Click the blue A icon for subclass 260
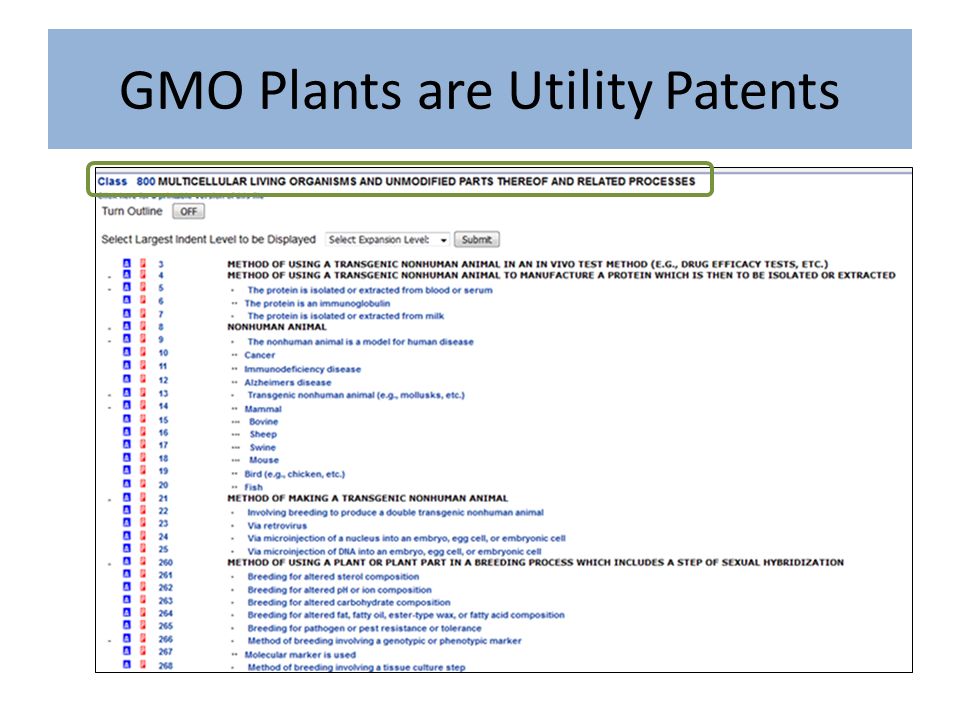The height and width of the screenshot is (720, 960). (x=127, y=561)
